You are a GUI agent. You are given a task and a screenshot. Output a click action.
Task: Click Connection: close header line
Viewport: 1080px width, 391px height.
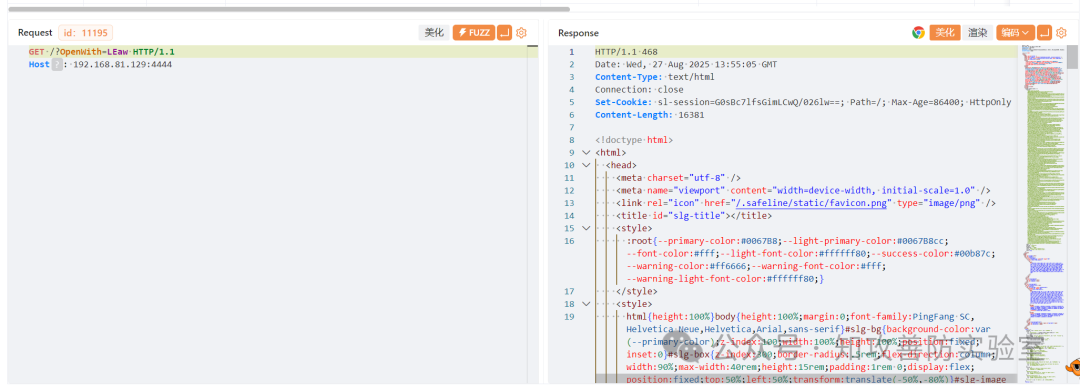pos(639,89)
